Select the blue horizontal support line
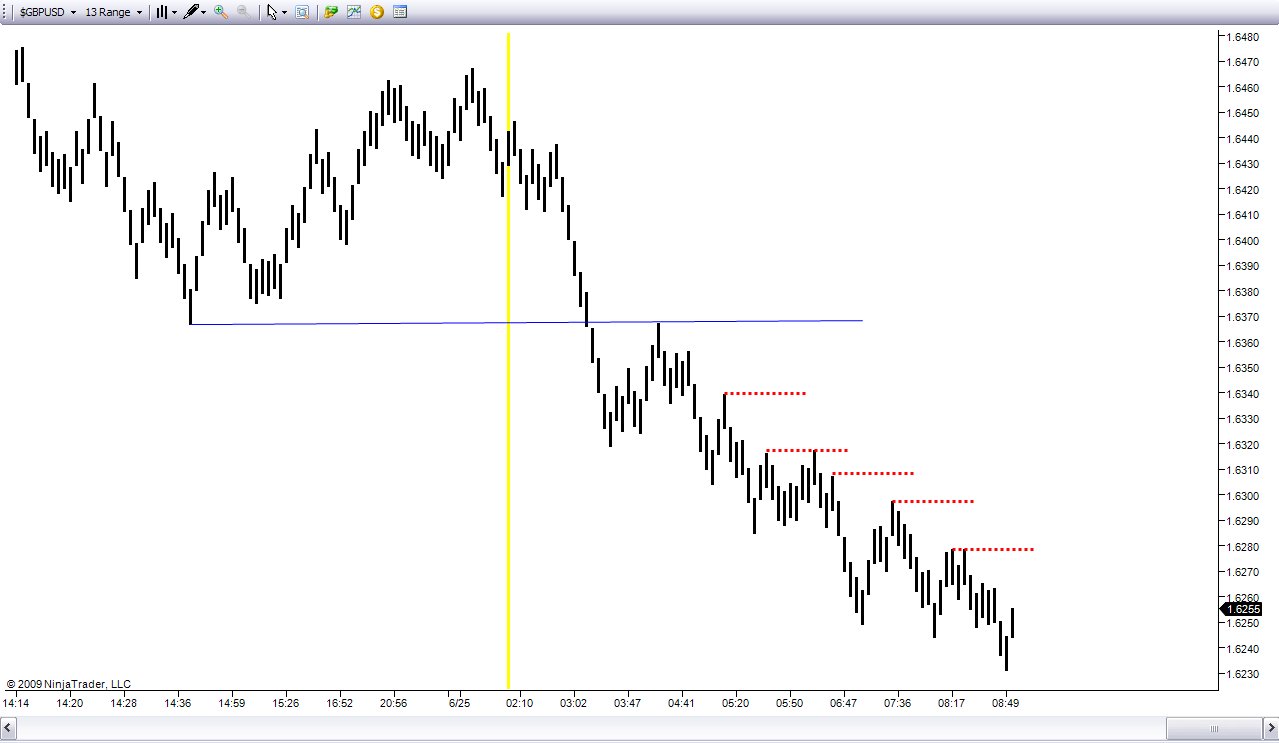 pos(526,322)
